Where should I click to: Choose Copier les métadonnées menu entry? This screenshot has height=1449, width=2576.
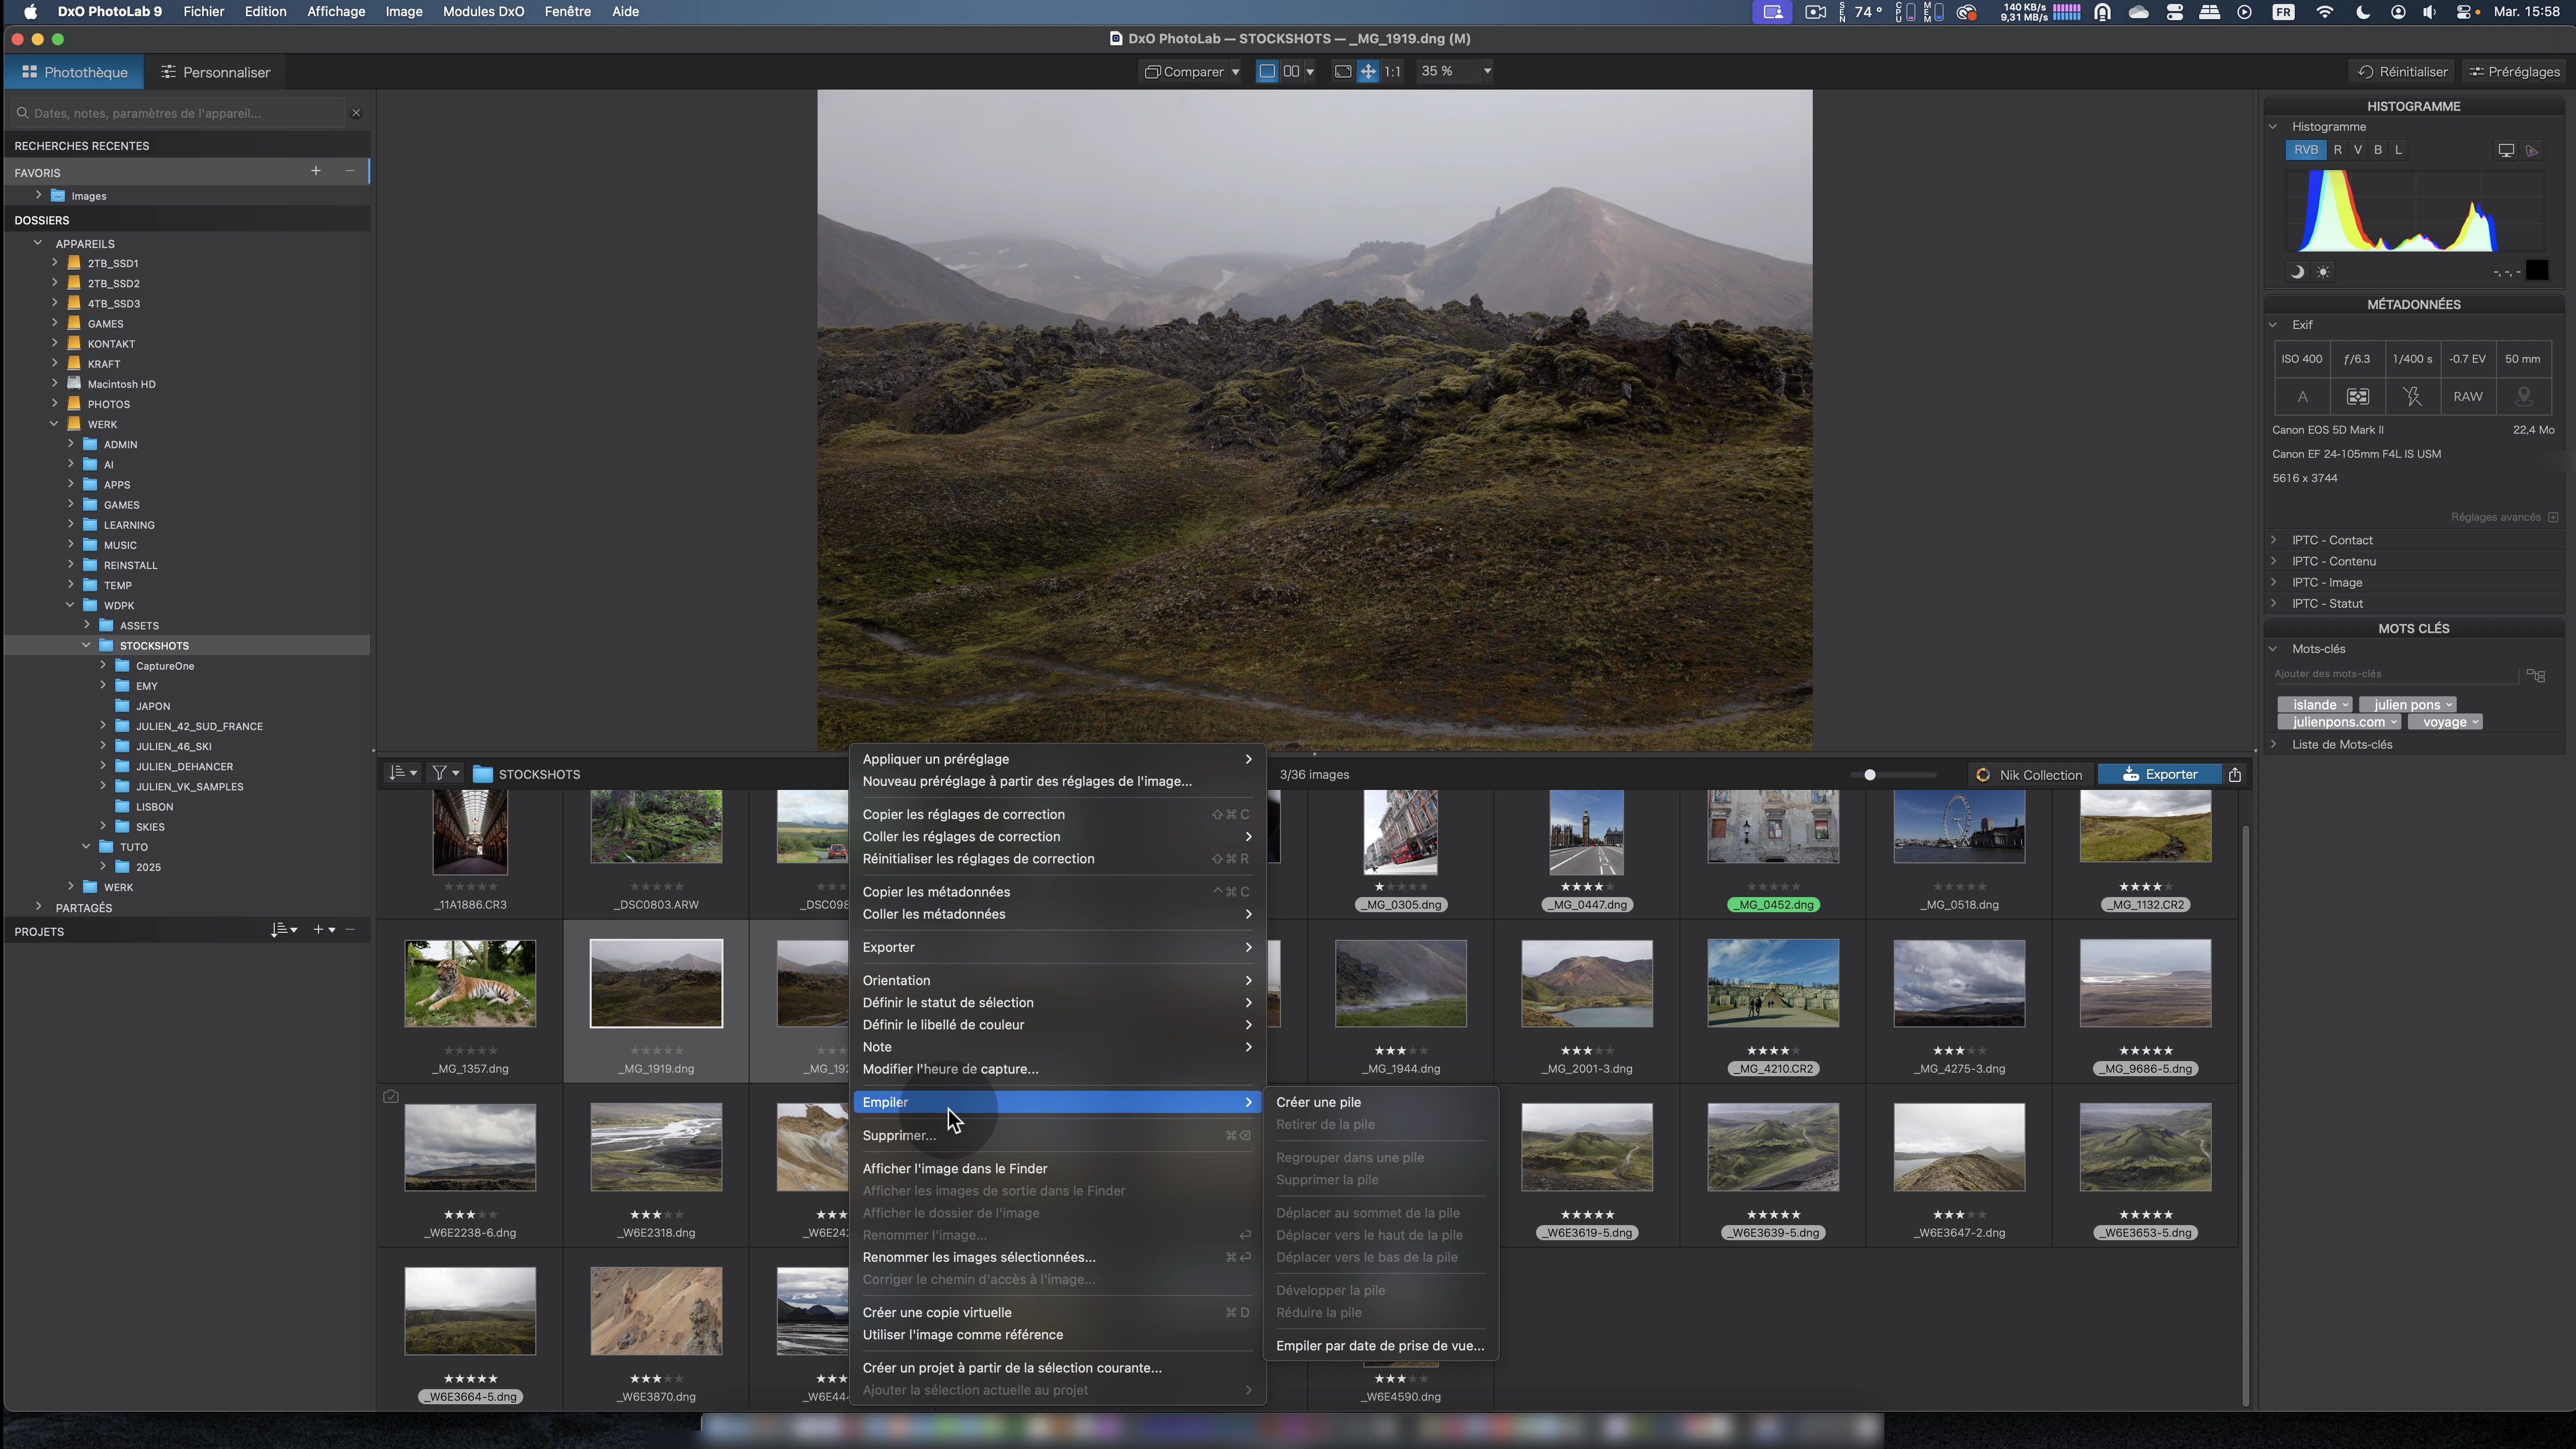pyautogui.click(x=1056, y=892)
